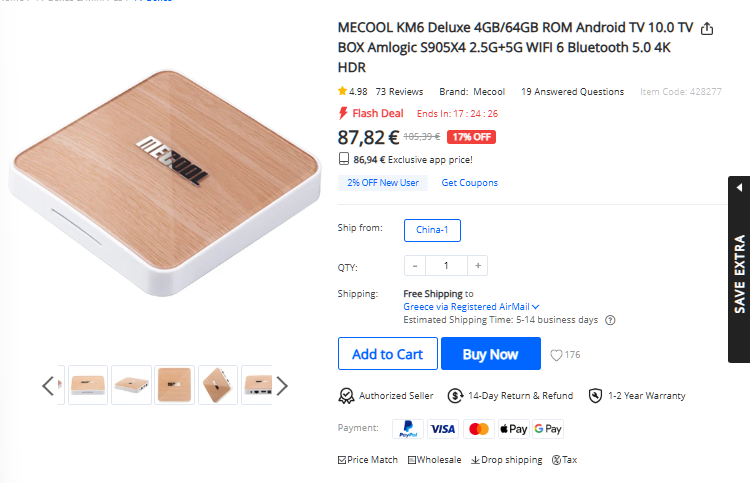Click the share icon beside product title
The width and height of the screenshot is (750, 483).
click(x=708, y=29)
